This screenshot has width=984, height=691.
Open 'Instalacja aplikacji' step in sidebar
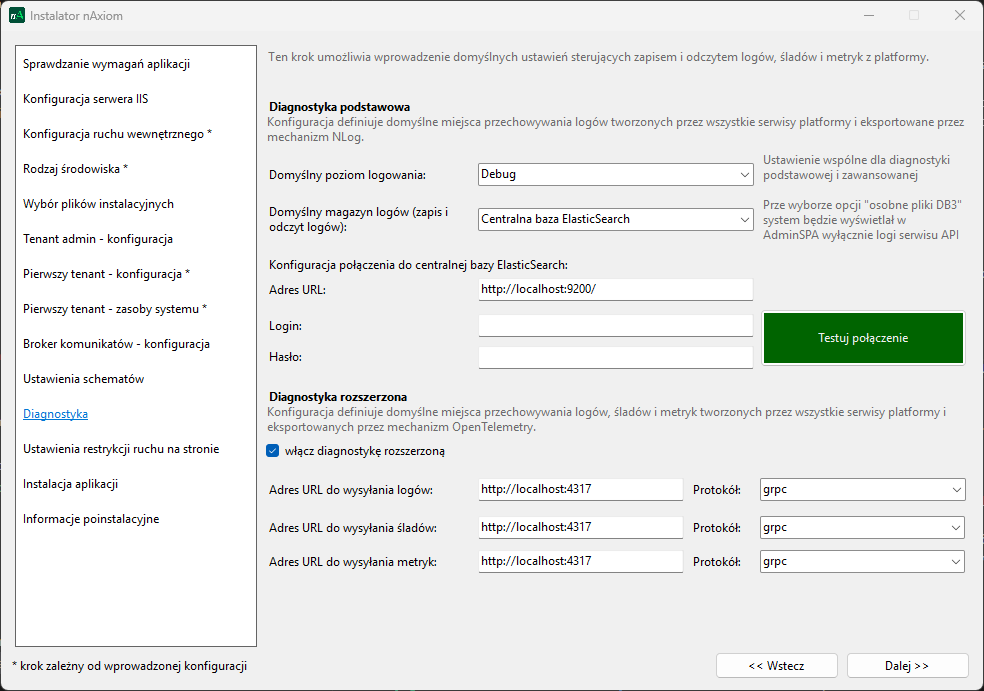coord(70,484)
